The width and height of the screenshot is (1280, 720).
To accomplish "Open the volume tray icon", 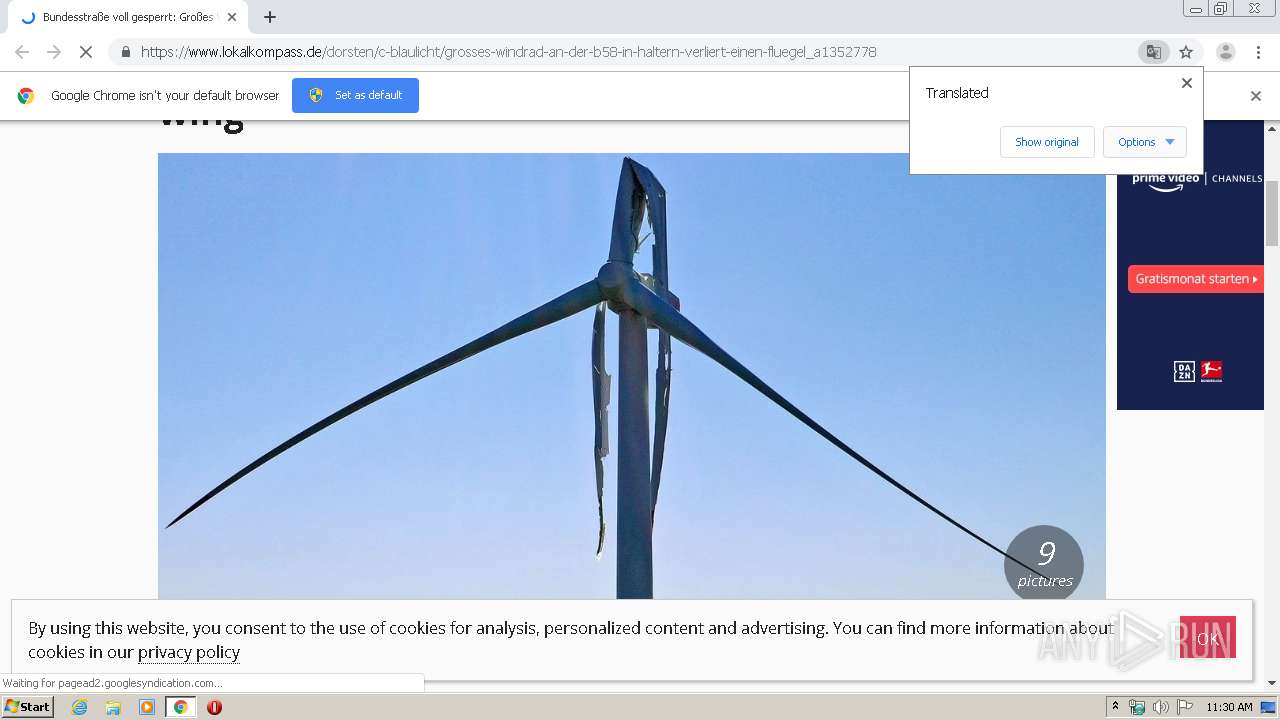I will [1160, 707].
